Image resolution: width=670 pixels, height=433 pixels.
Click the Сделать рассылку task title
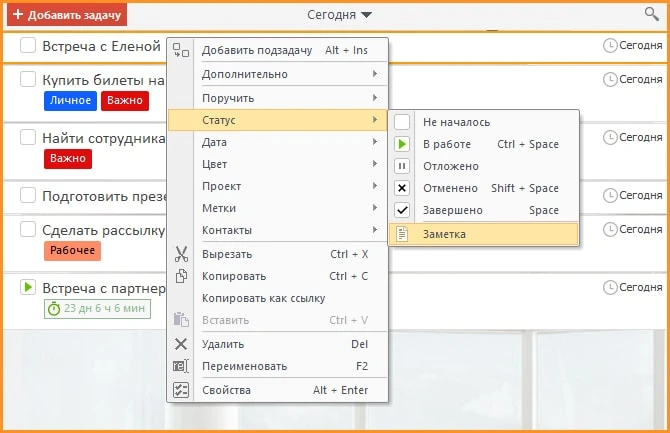[x=103, y=230]
